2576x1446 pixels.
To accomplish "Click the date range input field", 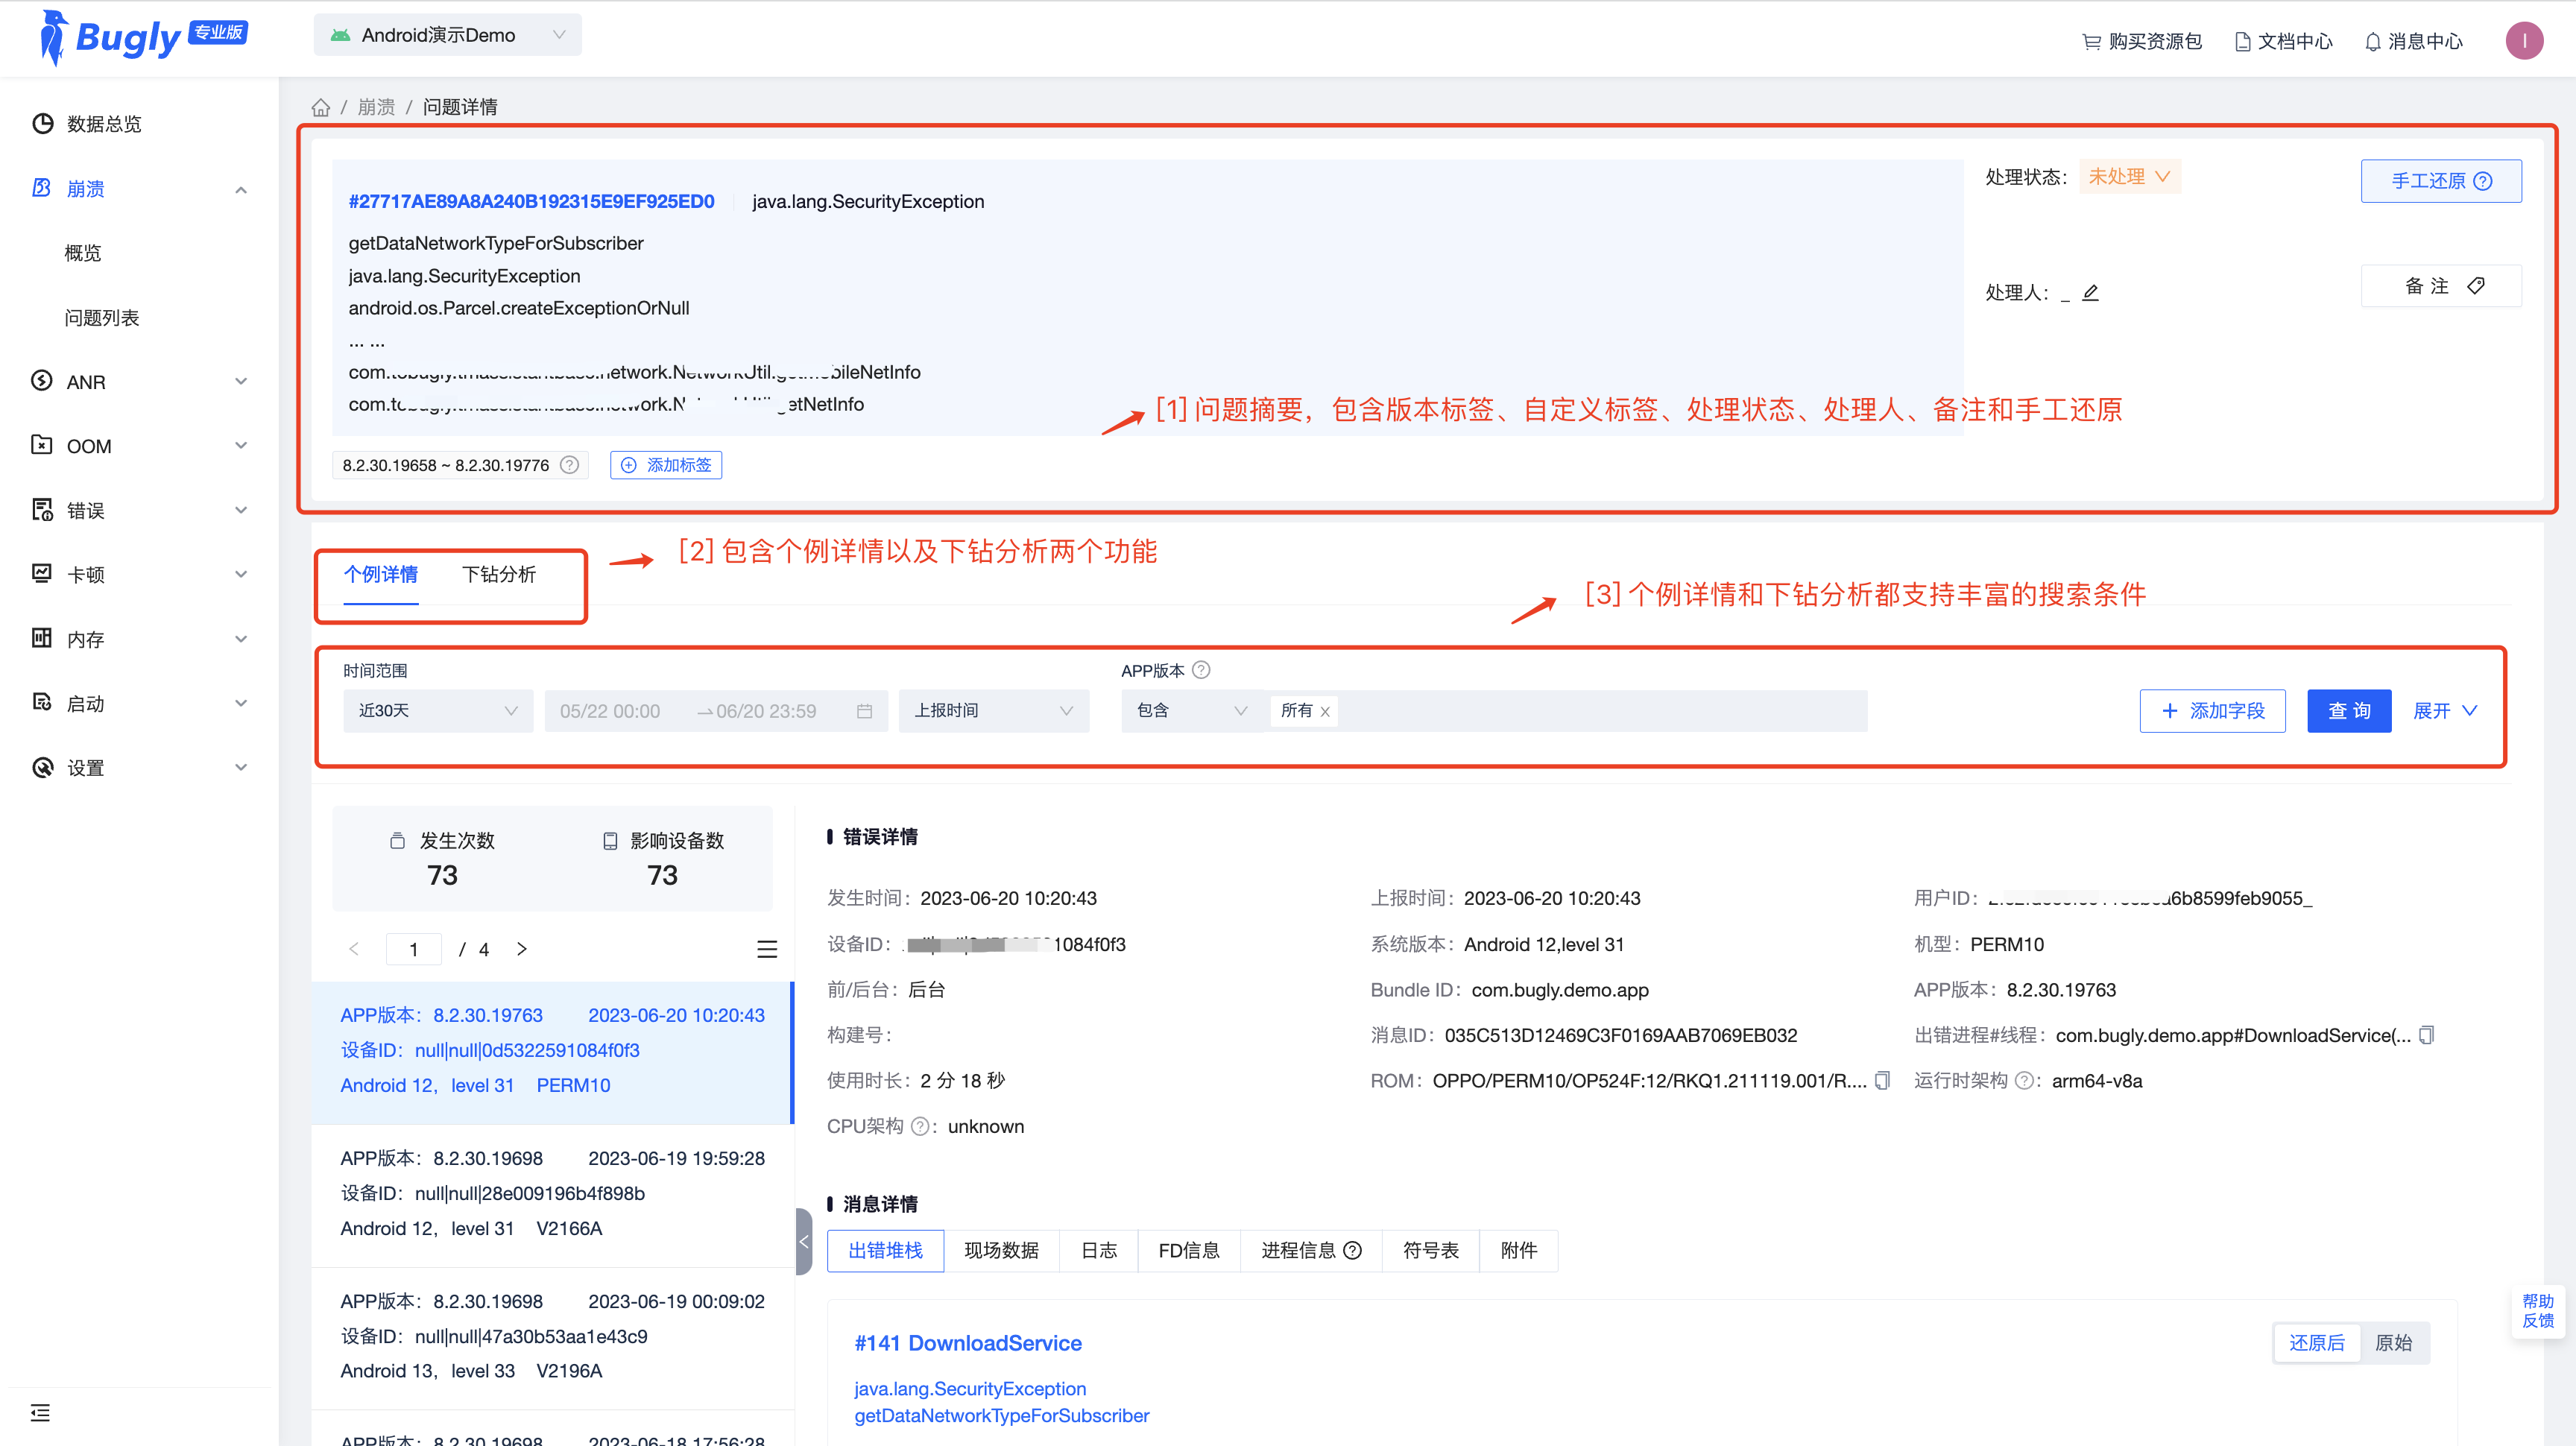I will 716,711.
